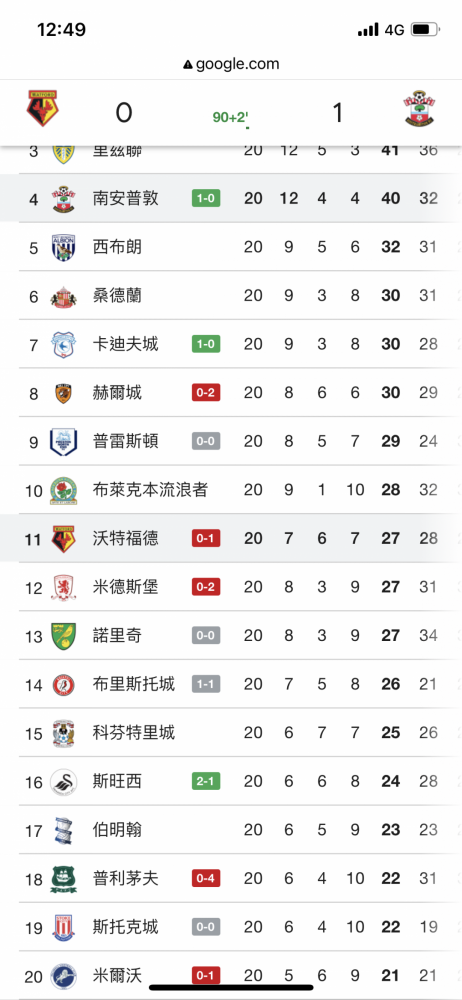Select the Norwich City canary crest
462x1000 pixels.
tap(64, 636)
